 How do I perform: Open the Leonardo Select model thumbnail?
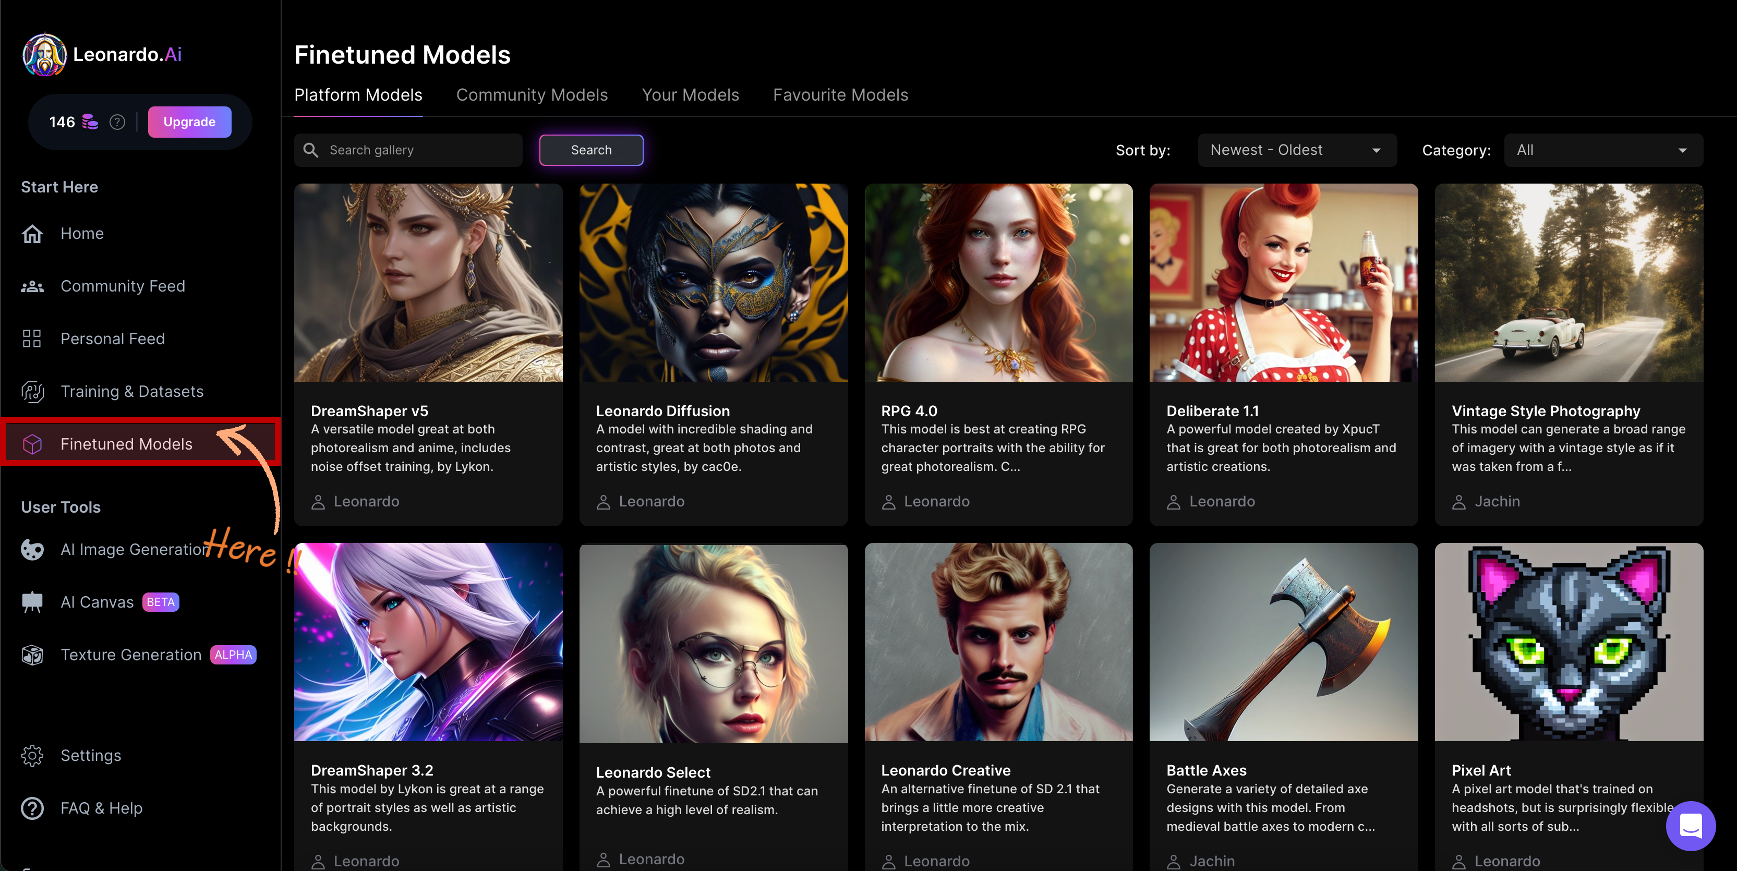point(713,643)
